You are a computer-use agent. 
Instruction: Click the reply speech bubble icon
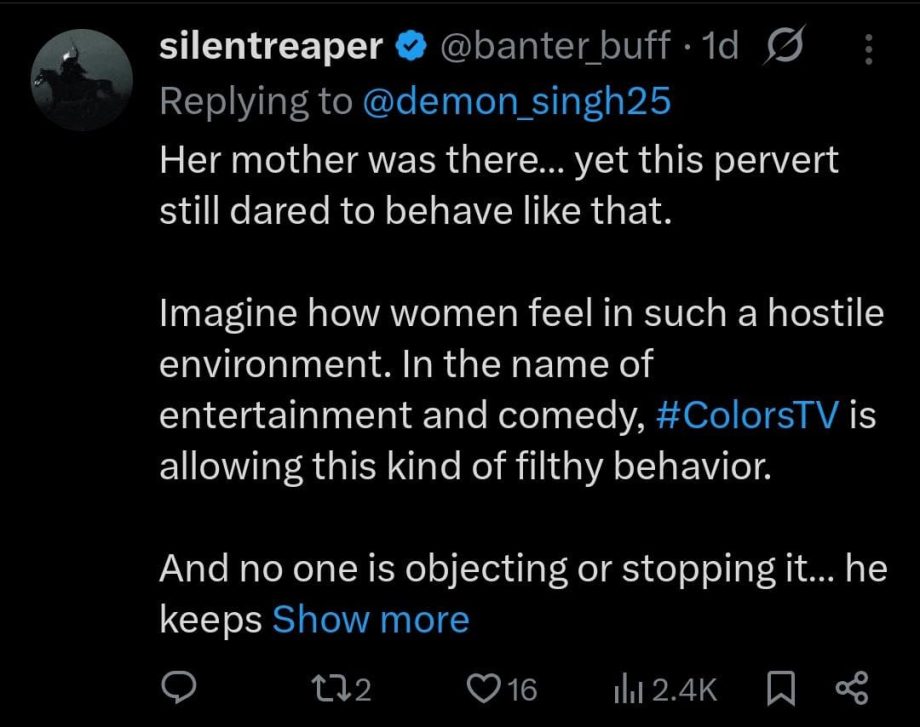180,688
